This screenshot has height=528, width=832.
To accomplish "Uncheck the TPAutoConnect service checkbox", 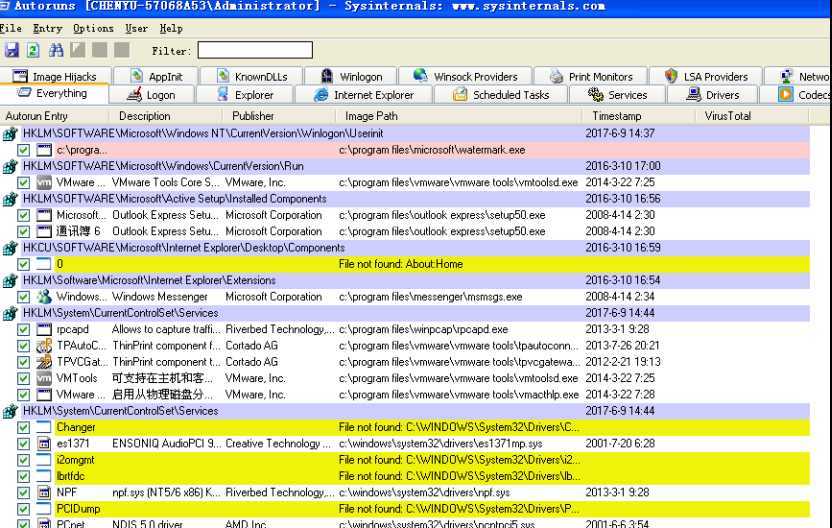I will coord(23,346).
